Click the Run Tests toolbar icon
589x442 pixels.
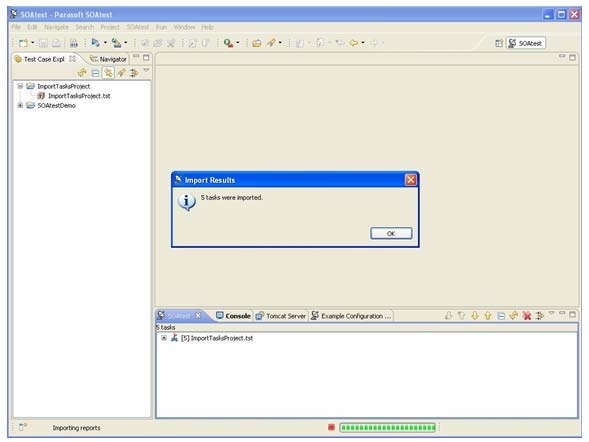point(95,43)
